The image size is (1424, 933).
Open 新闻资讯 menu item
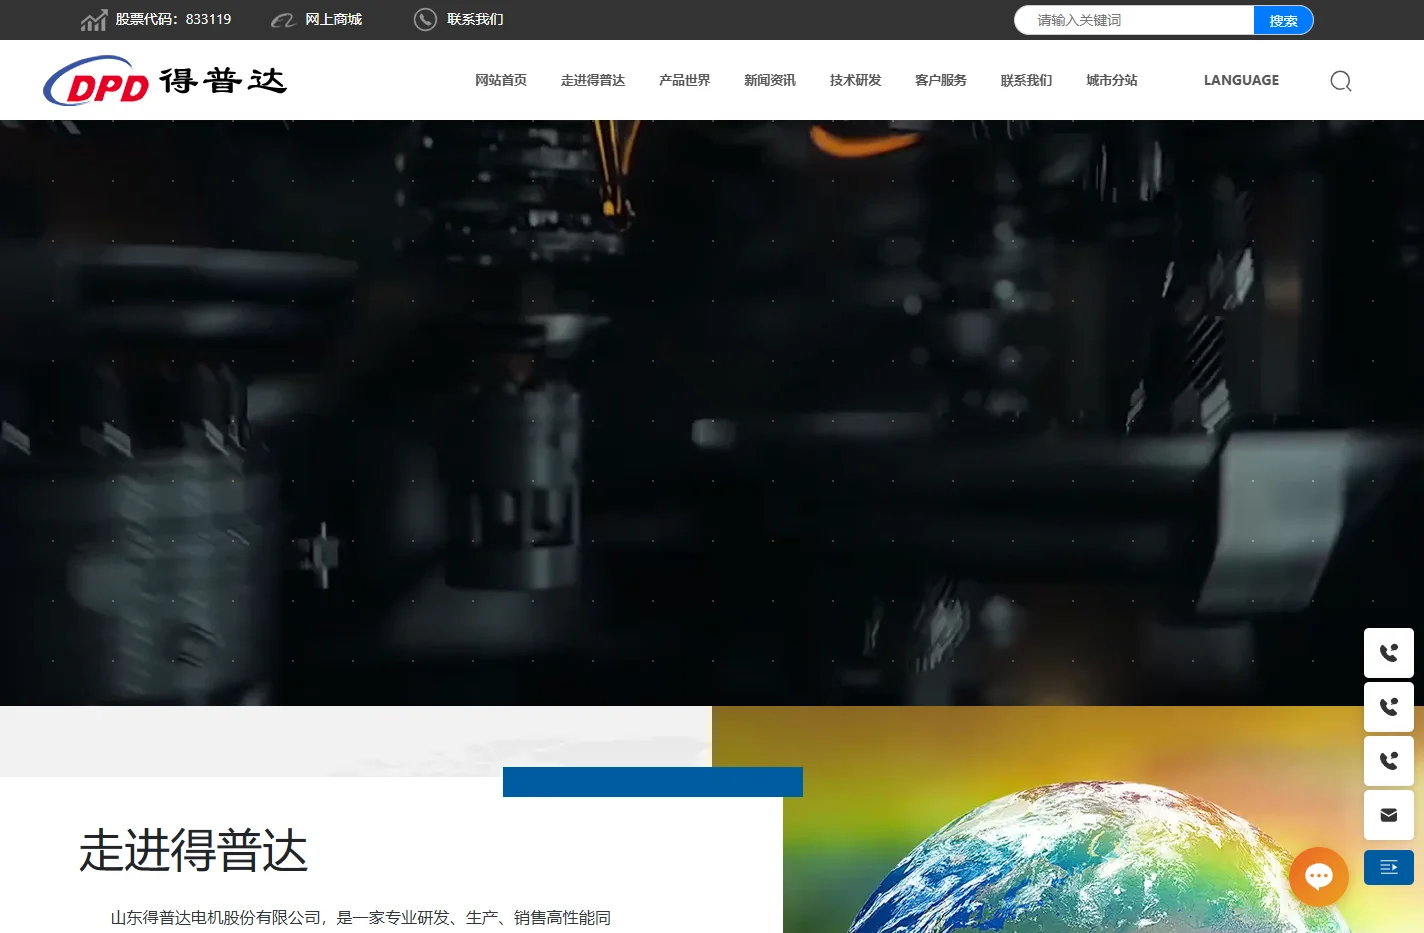pos(770,80)
